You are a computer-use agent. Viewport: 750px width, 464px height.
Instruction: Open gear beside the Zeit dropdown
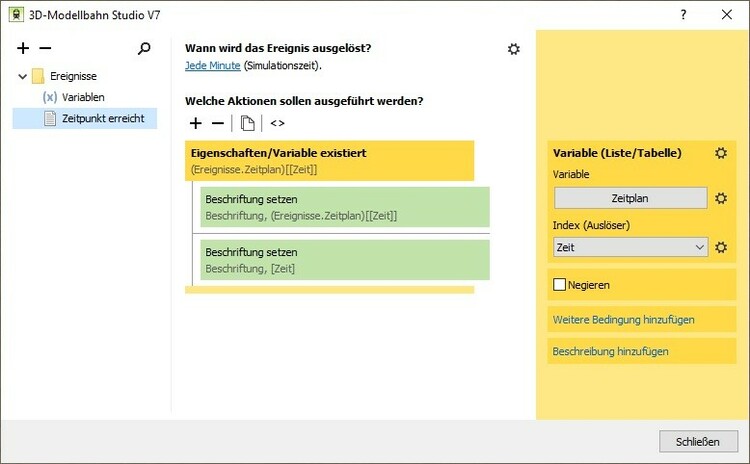[721, 247]
